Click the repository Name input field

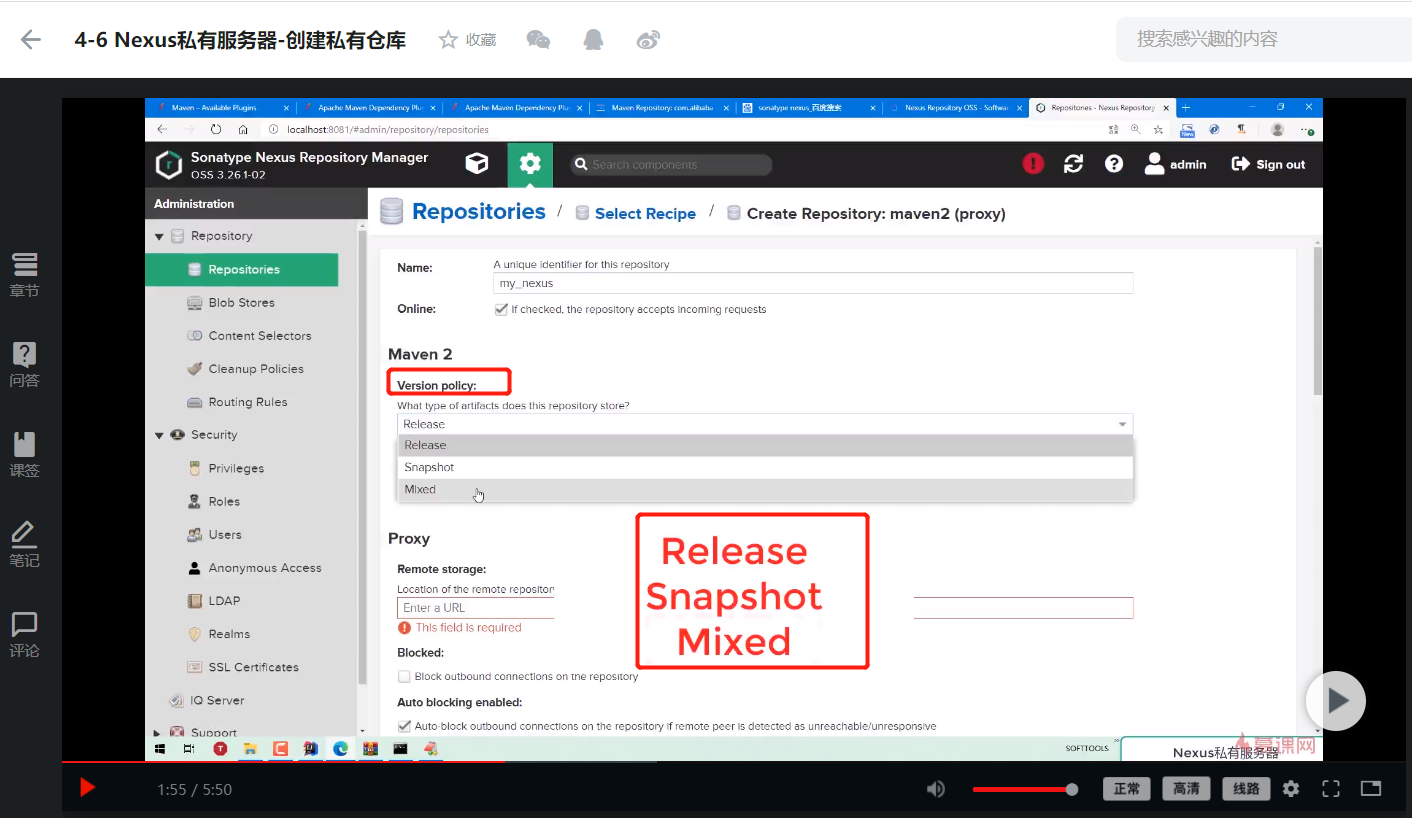(x=813, y=283)
